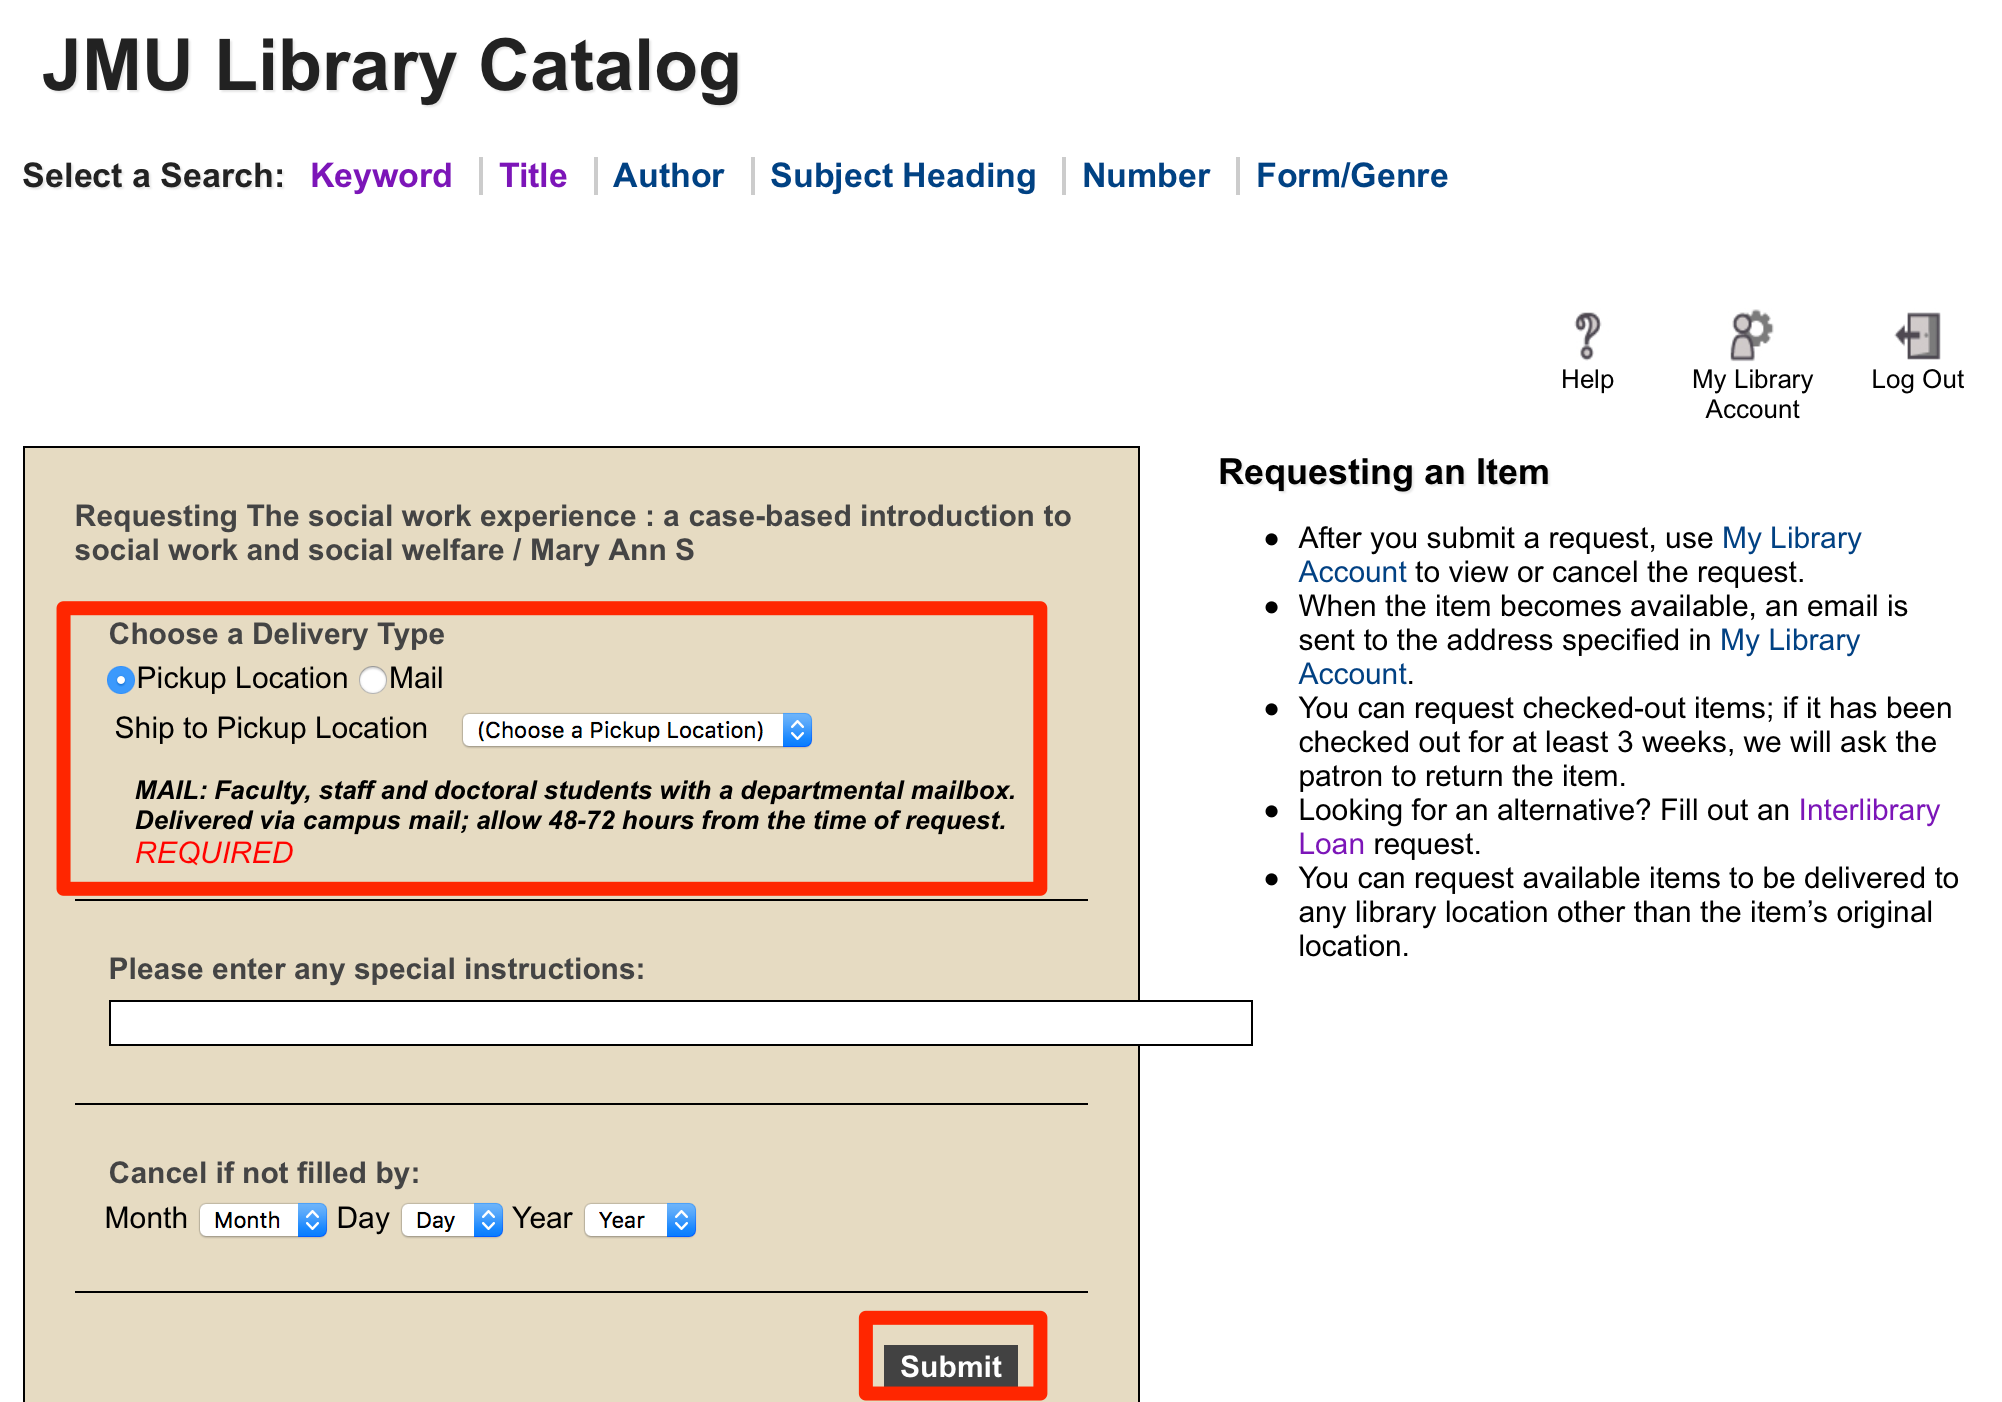Select the Pickup Location delivery option
Viewport: 2002px width, 1402px height.
[120, 679]
